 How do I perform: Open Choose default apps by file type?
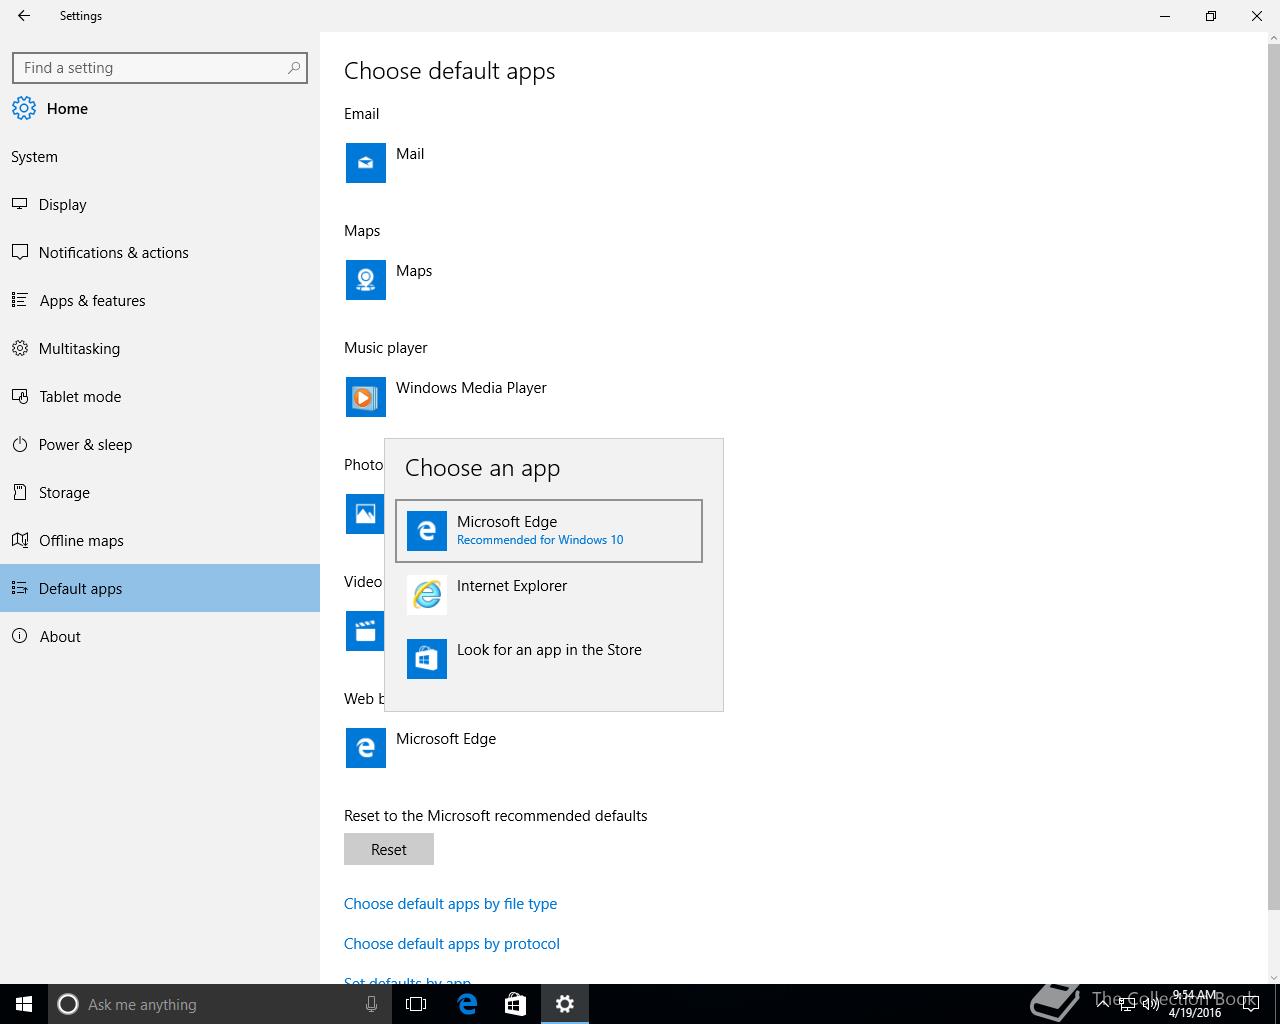click(450, 903)
